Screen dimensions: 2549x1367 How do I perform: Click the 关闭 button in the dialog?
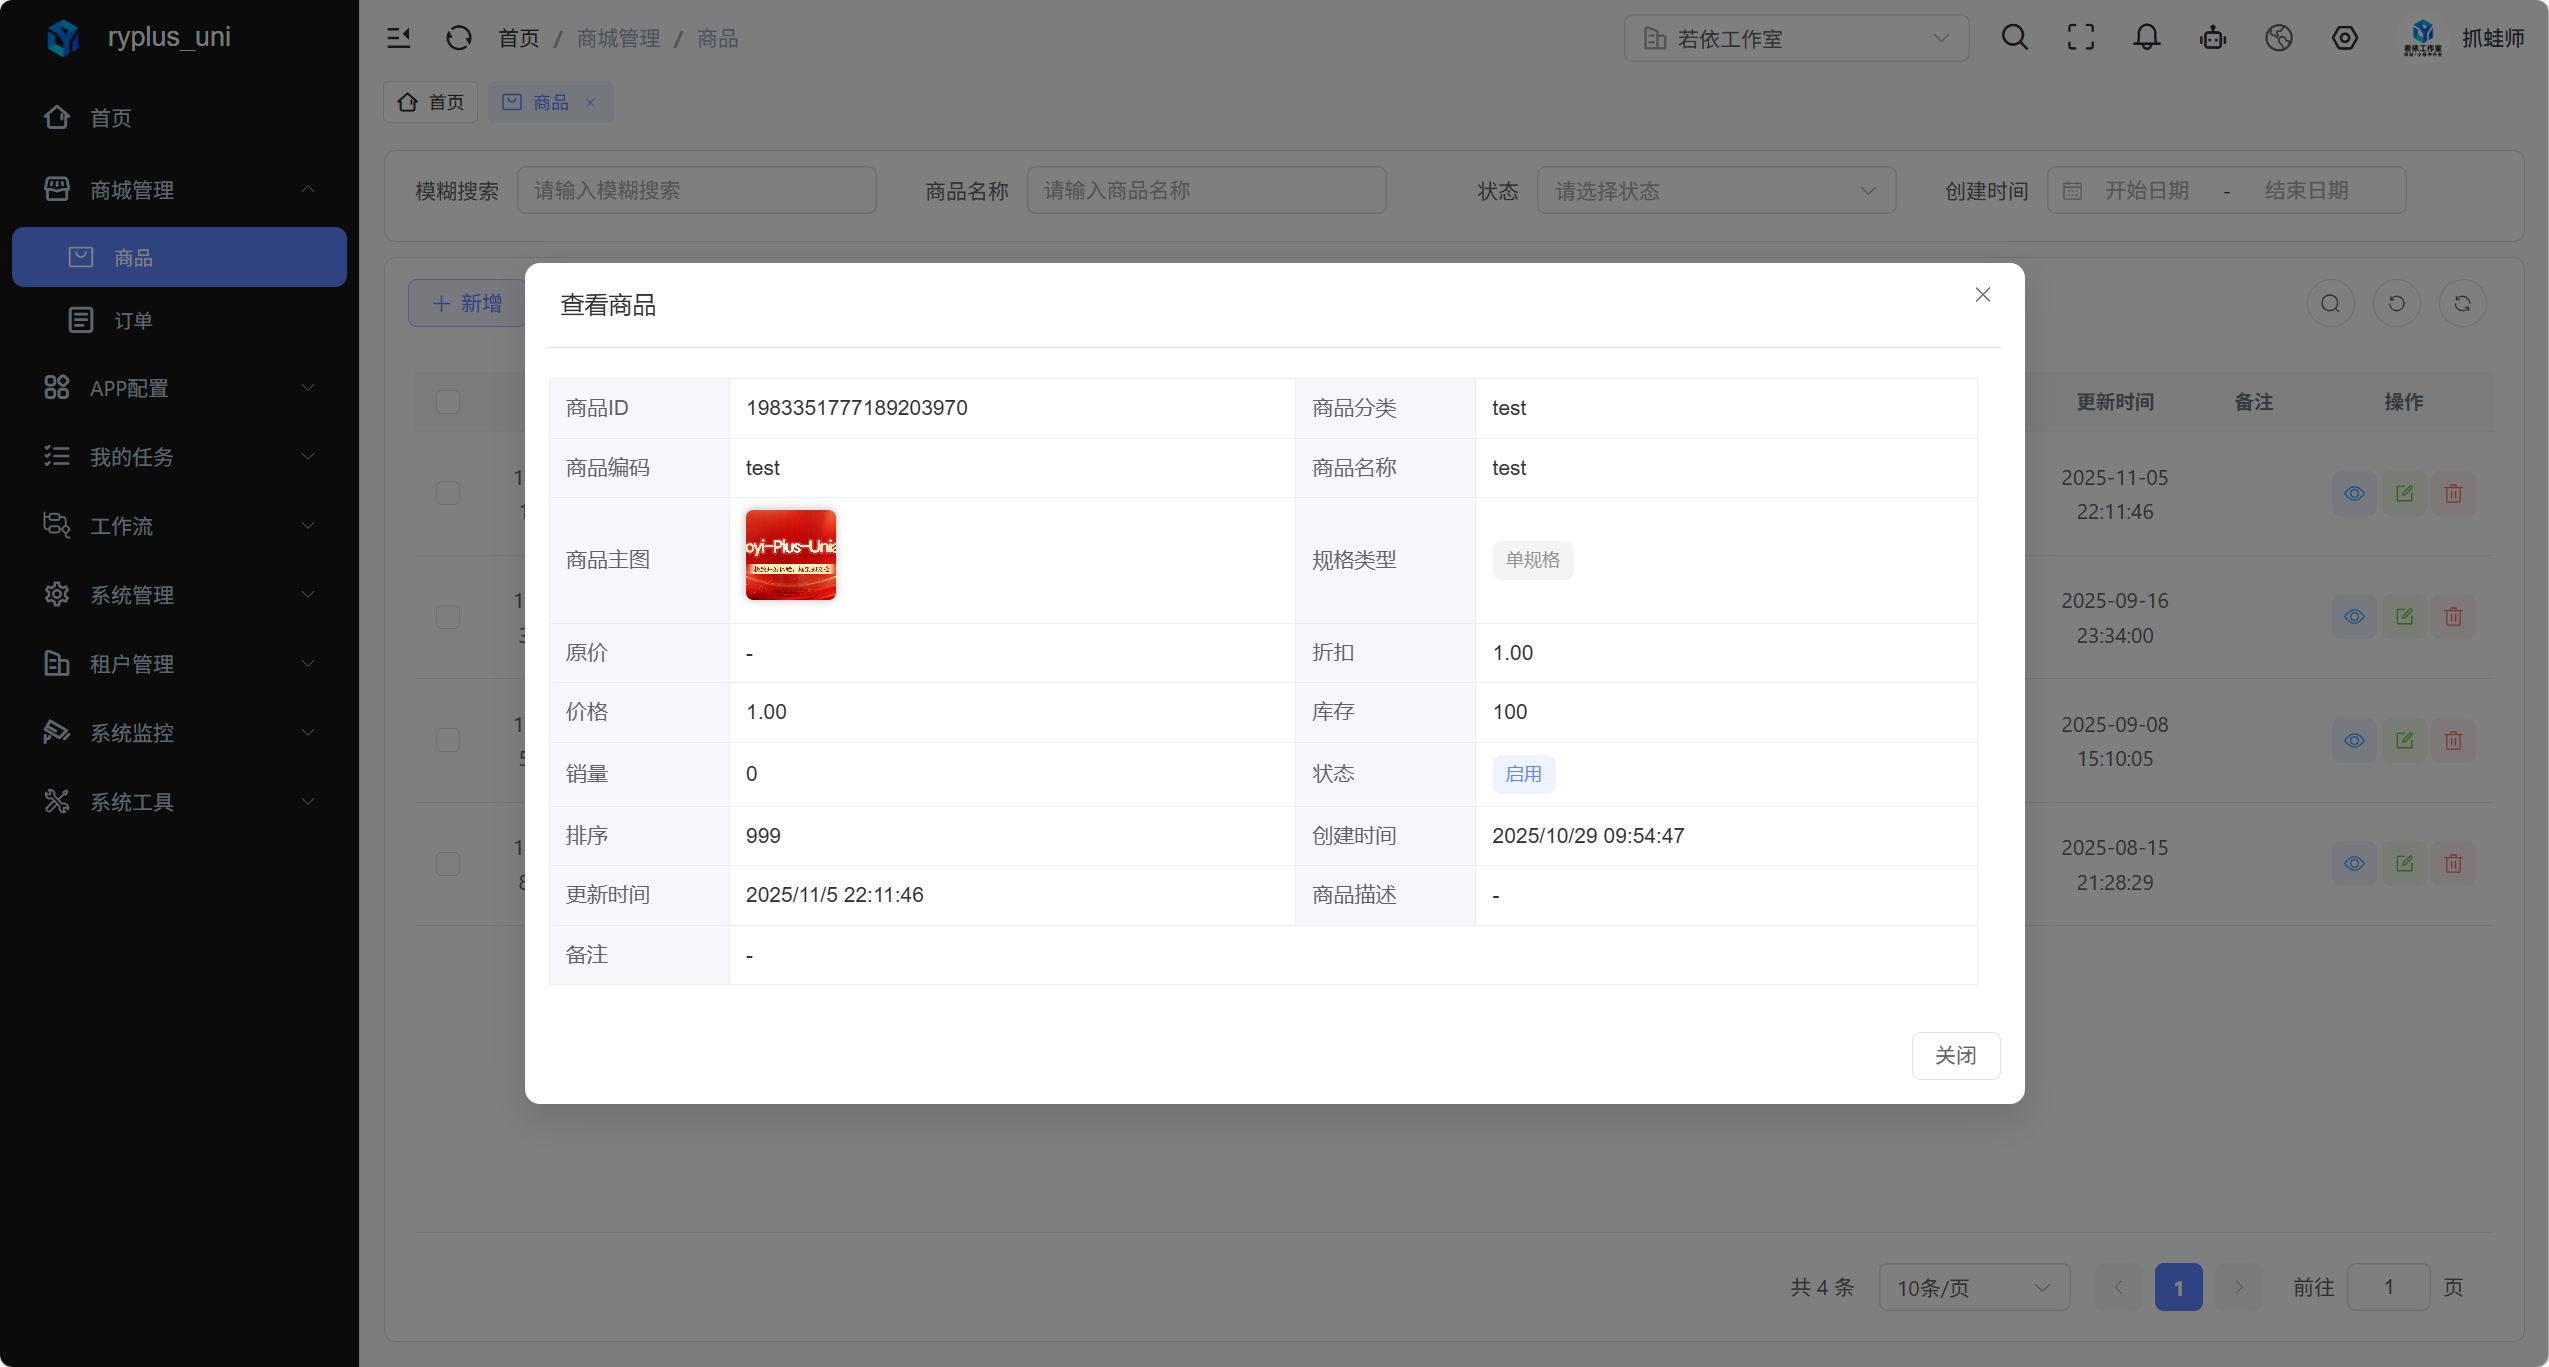pos(1955,1055)
